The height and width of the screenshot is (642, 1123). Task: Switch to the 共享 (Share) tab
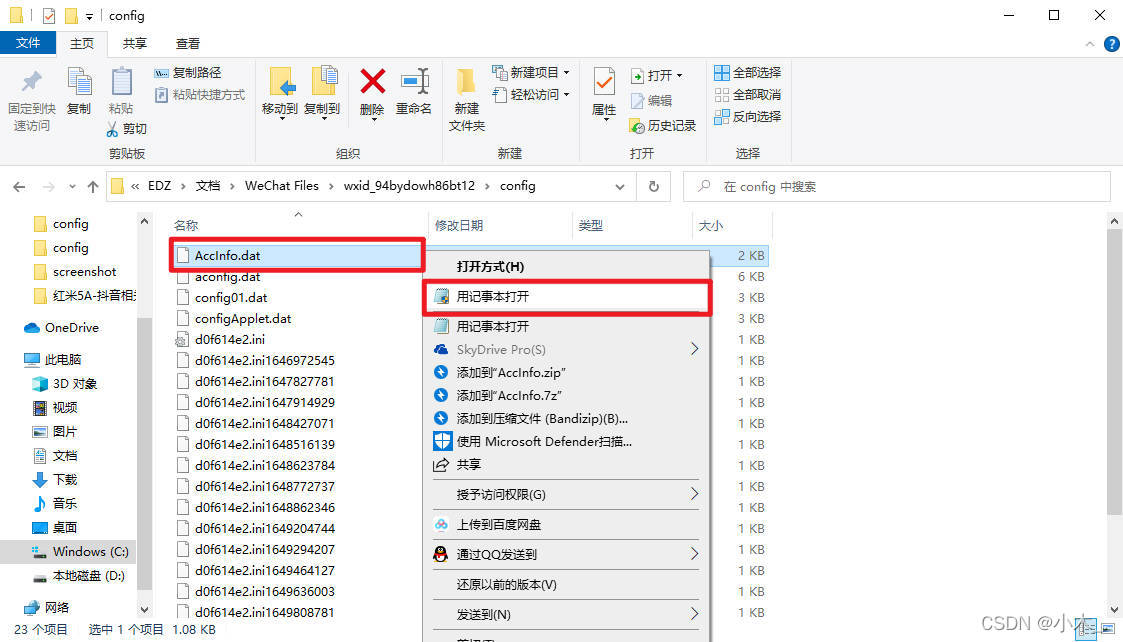(134, 44)
